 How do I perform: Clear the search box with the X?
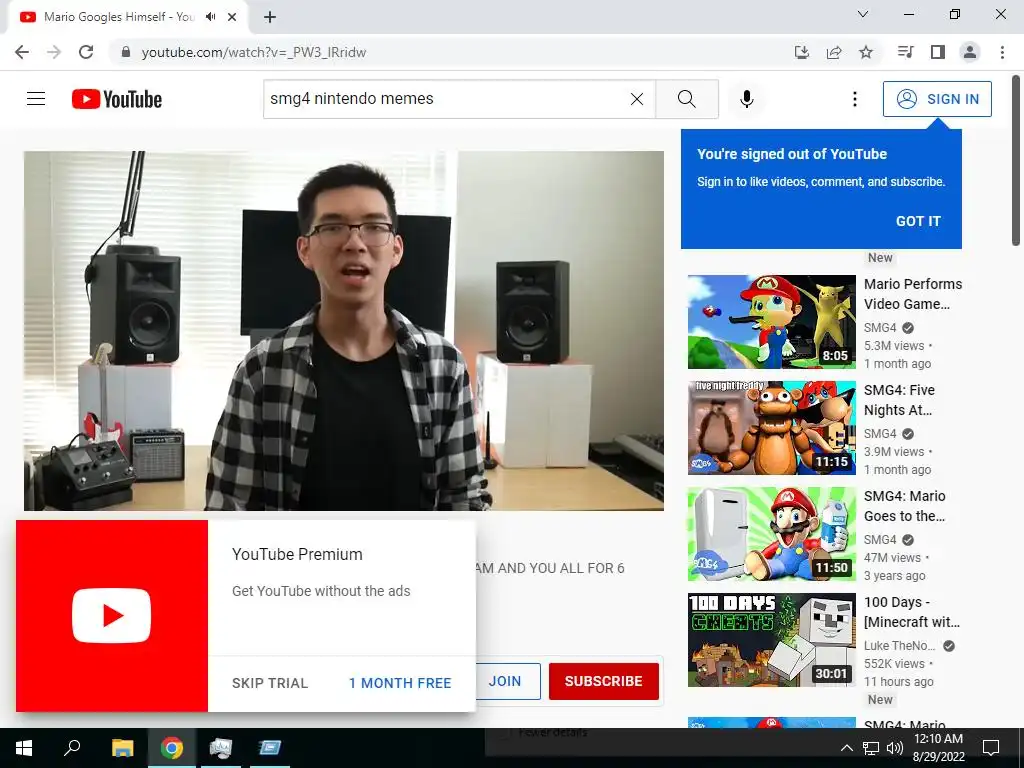[637, 99]
